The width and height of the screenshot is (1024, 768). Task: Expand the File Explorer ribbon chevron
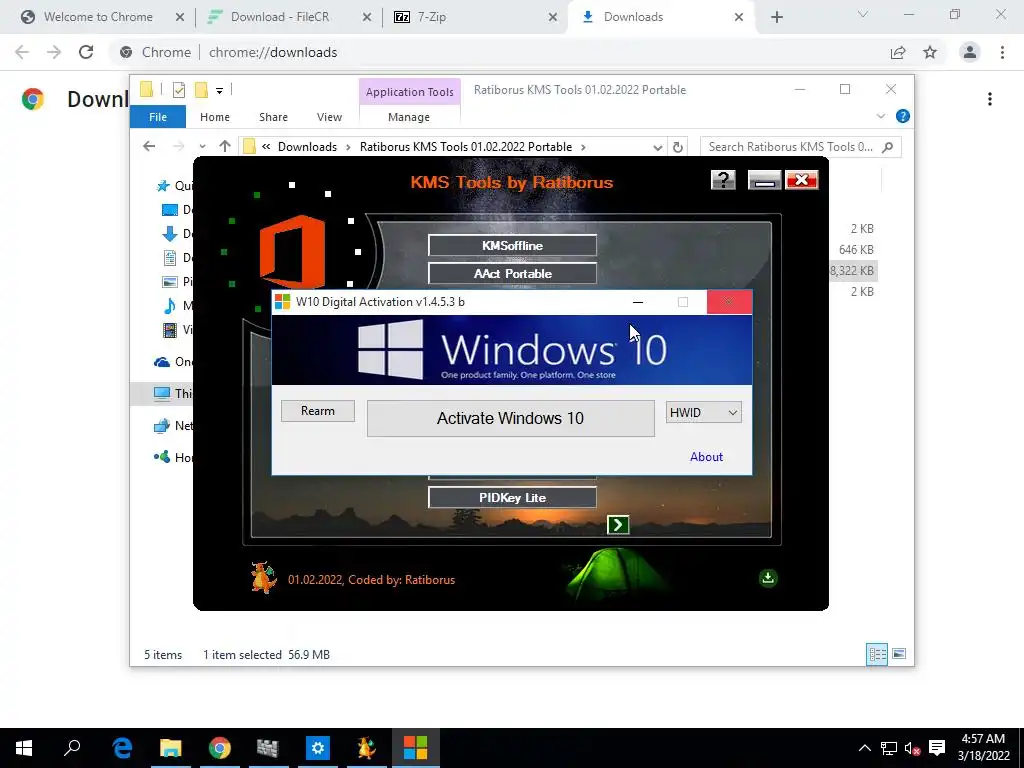880,116
